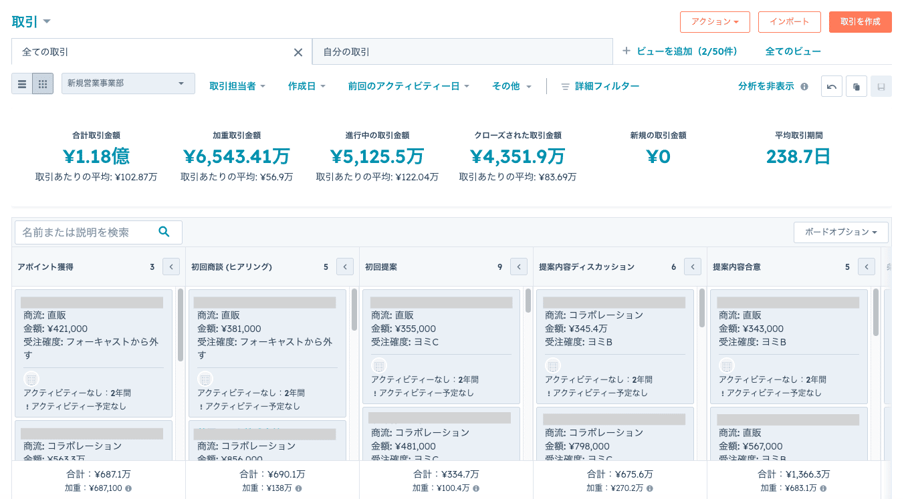Select the 自分の取引 tab
The image size is (908, 499).
(462, 52)
